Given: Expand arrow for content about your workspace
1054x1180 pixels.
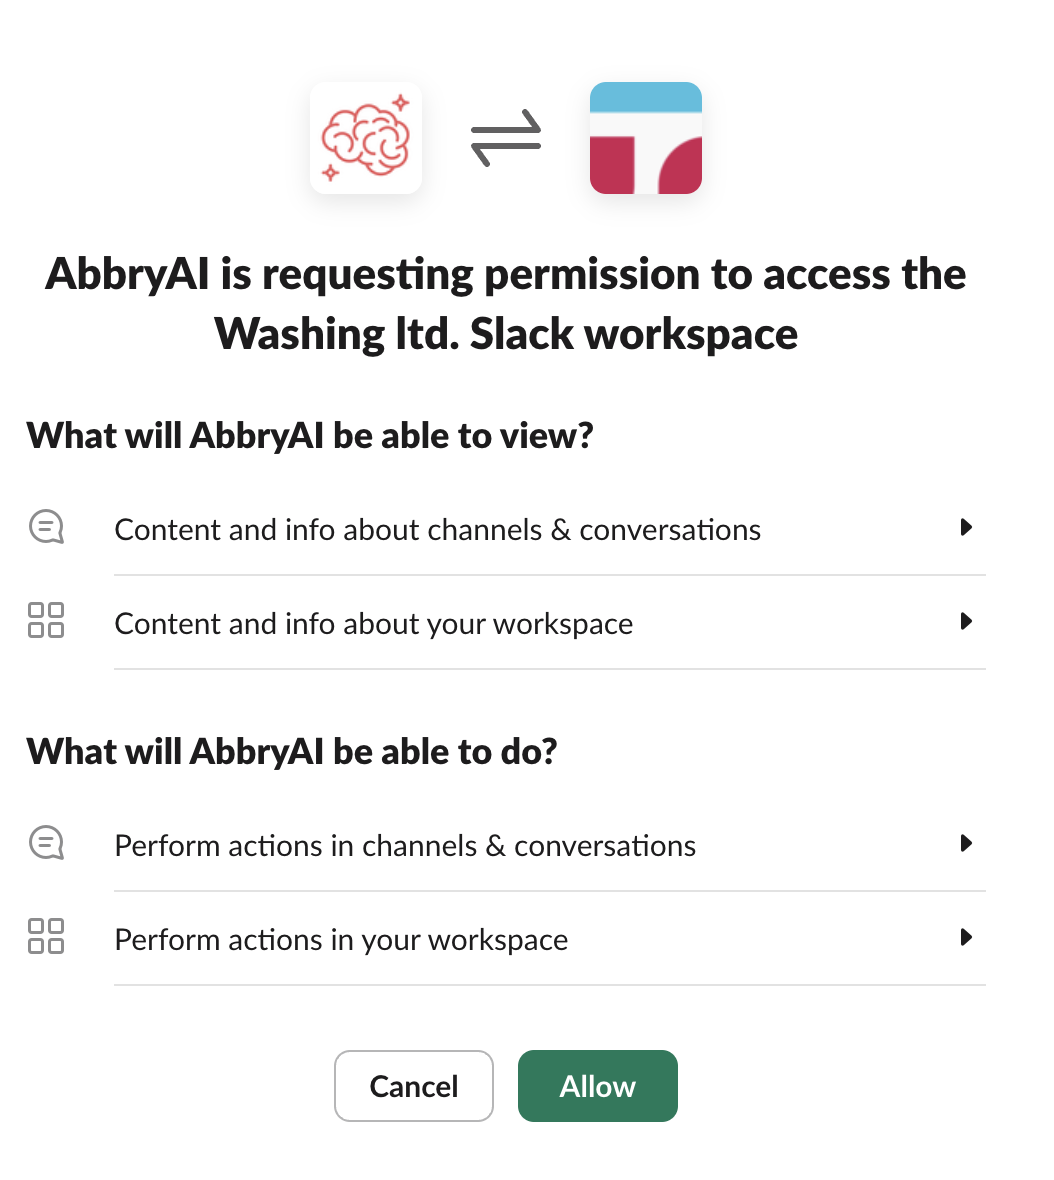Looking at the screenshot, I should pyautogui.click(x=967, y=621).
